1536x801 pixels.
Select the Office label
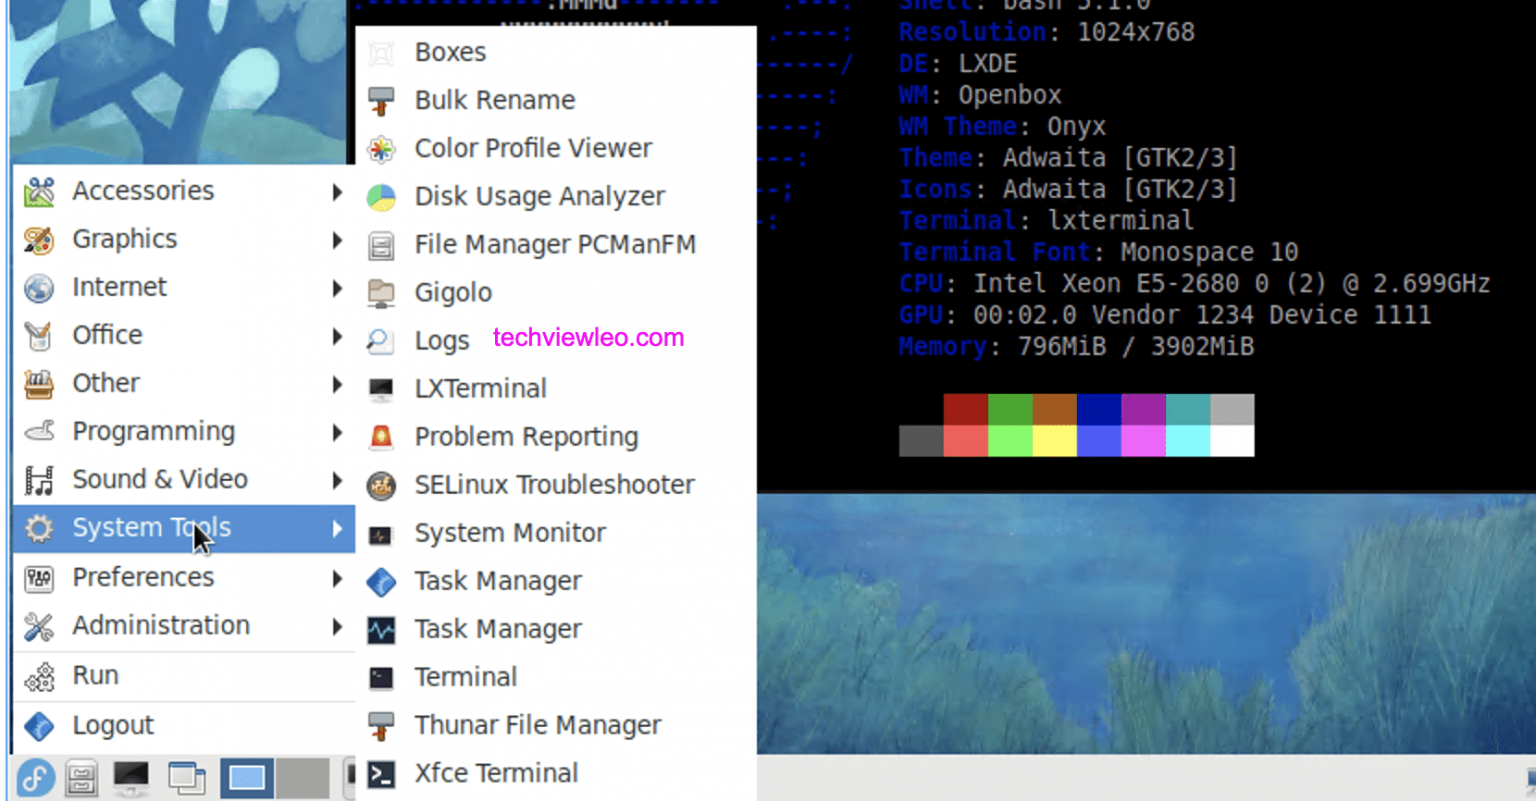point(107,334)
